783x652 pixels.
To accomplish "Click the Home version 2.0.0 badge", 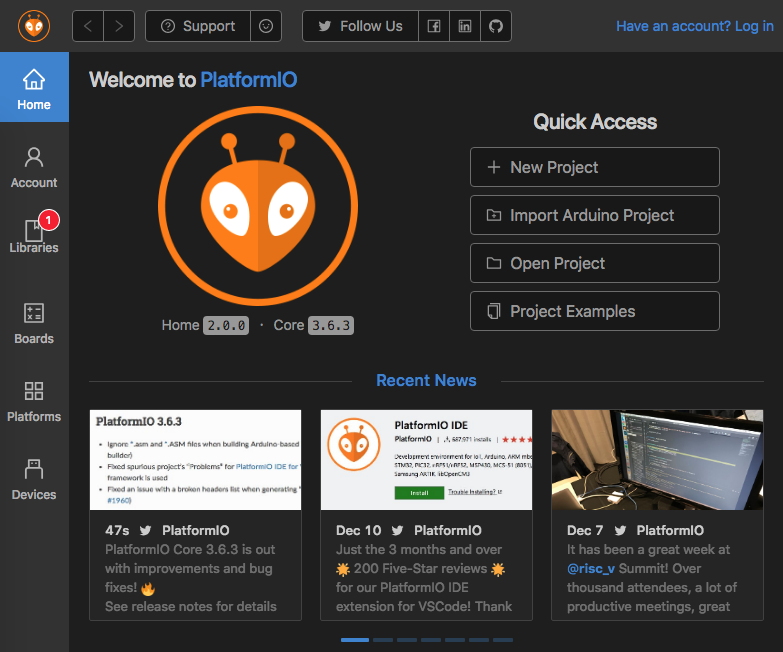I will [226, 326].
